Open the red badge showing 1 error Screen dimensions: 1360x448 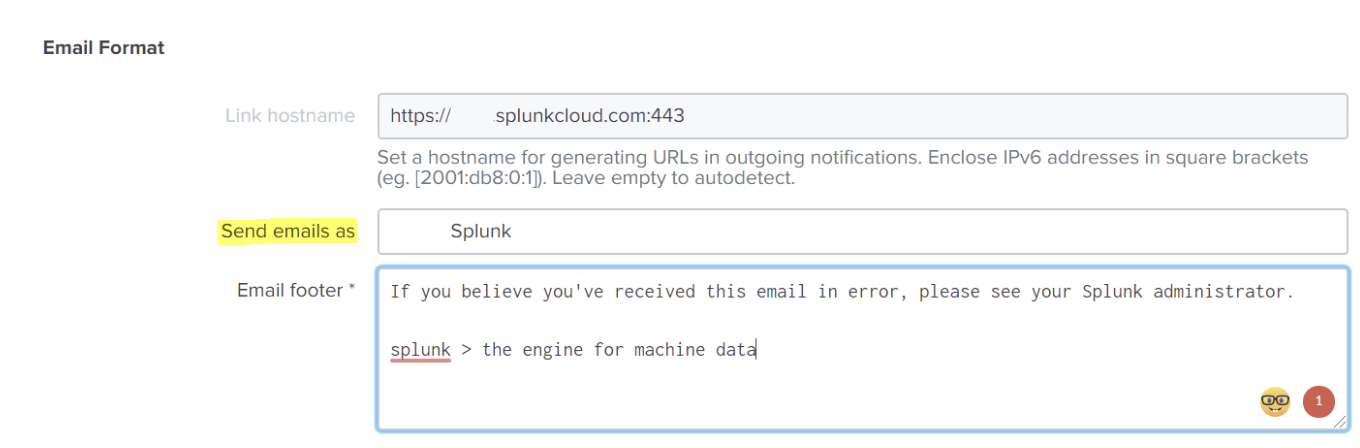[1318, 402]
